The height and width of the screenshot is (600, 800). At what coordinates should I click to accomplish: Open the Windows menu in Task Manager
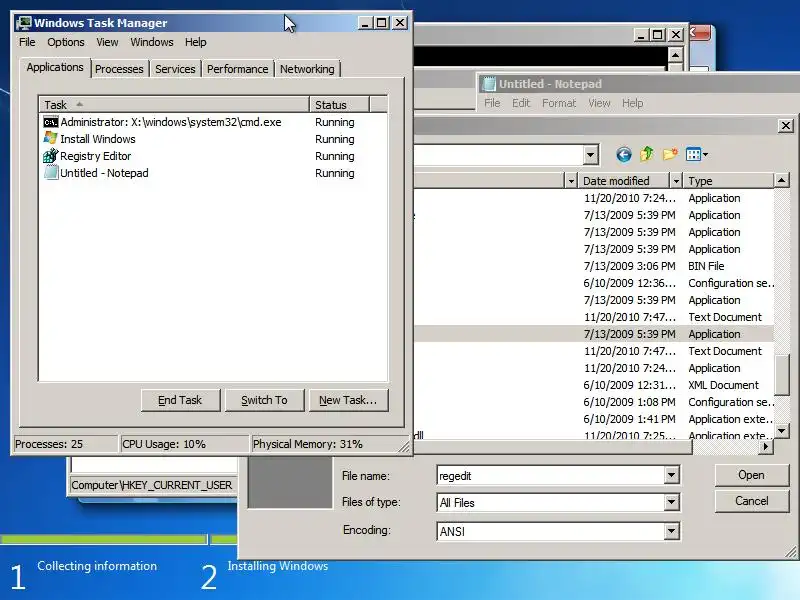point(152,42)
